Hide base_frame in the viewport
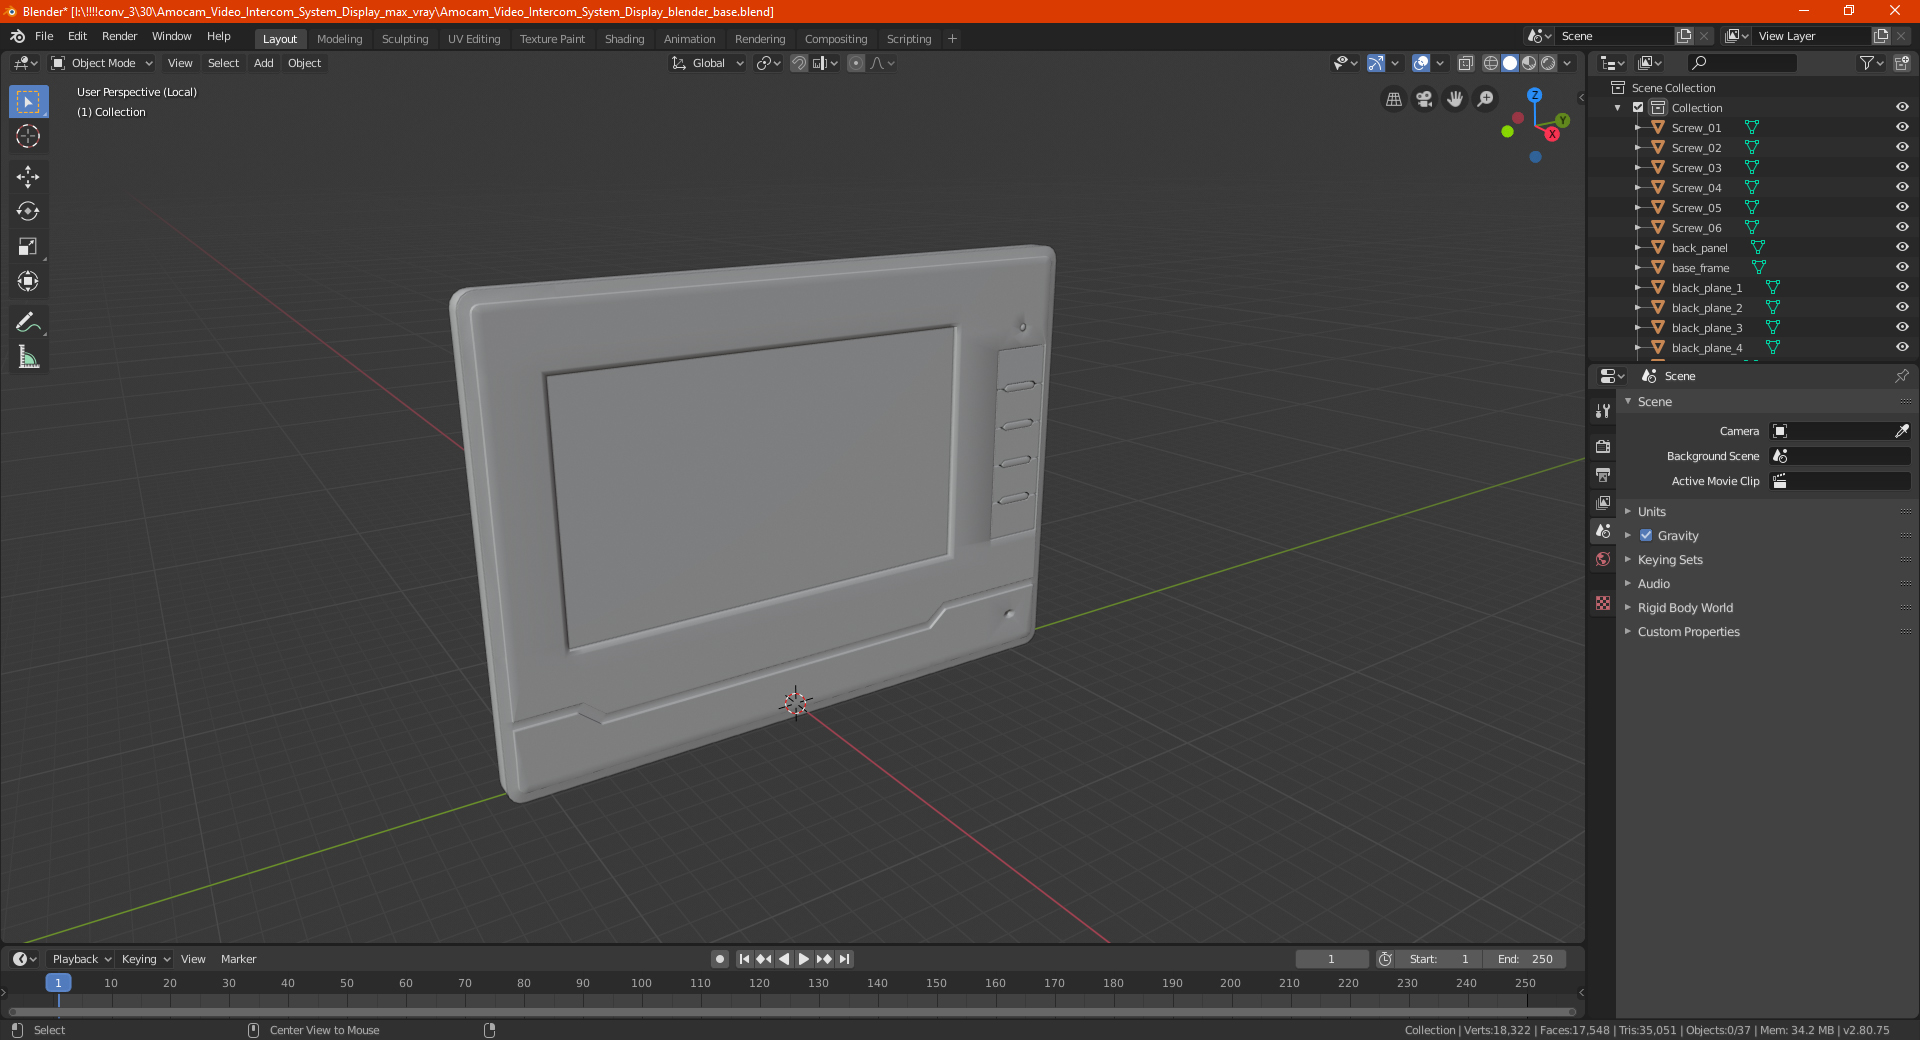 click(1902, 268)
